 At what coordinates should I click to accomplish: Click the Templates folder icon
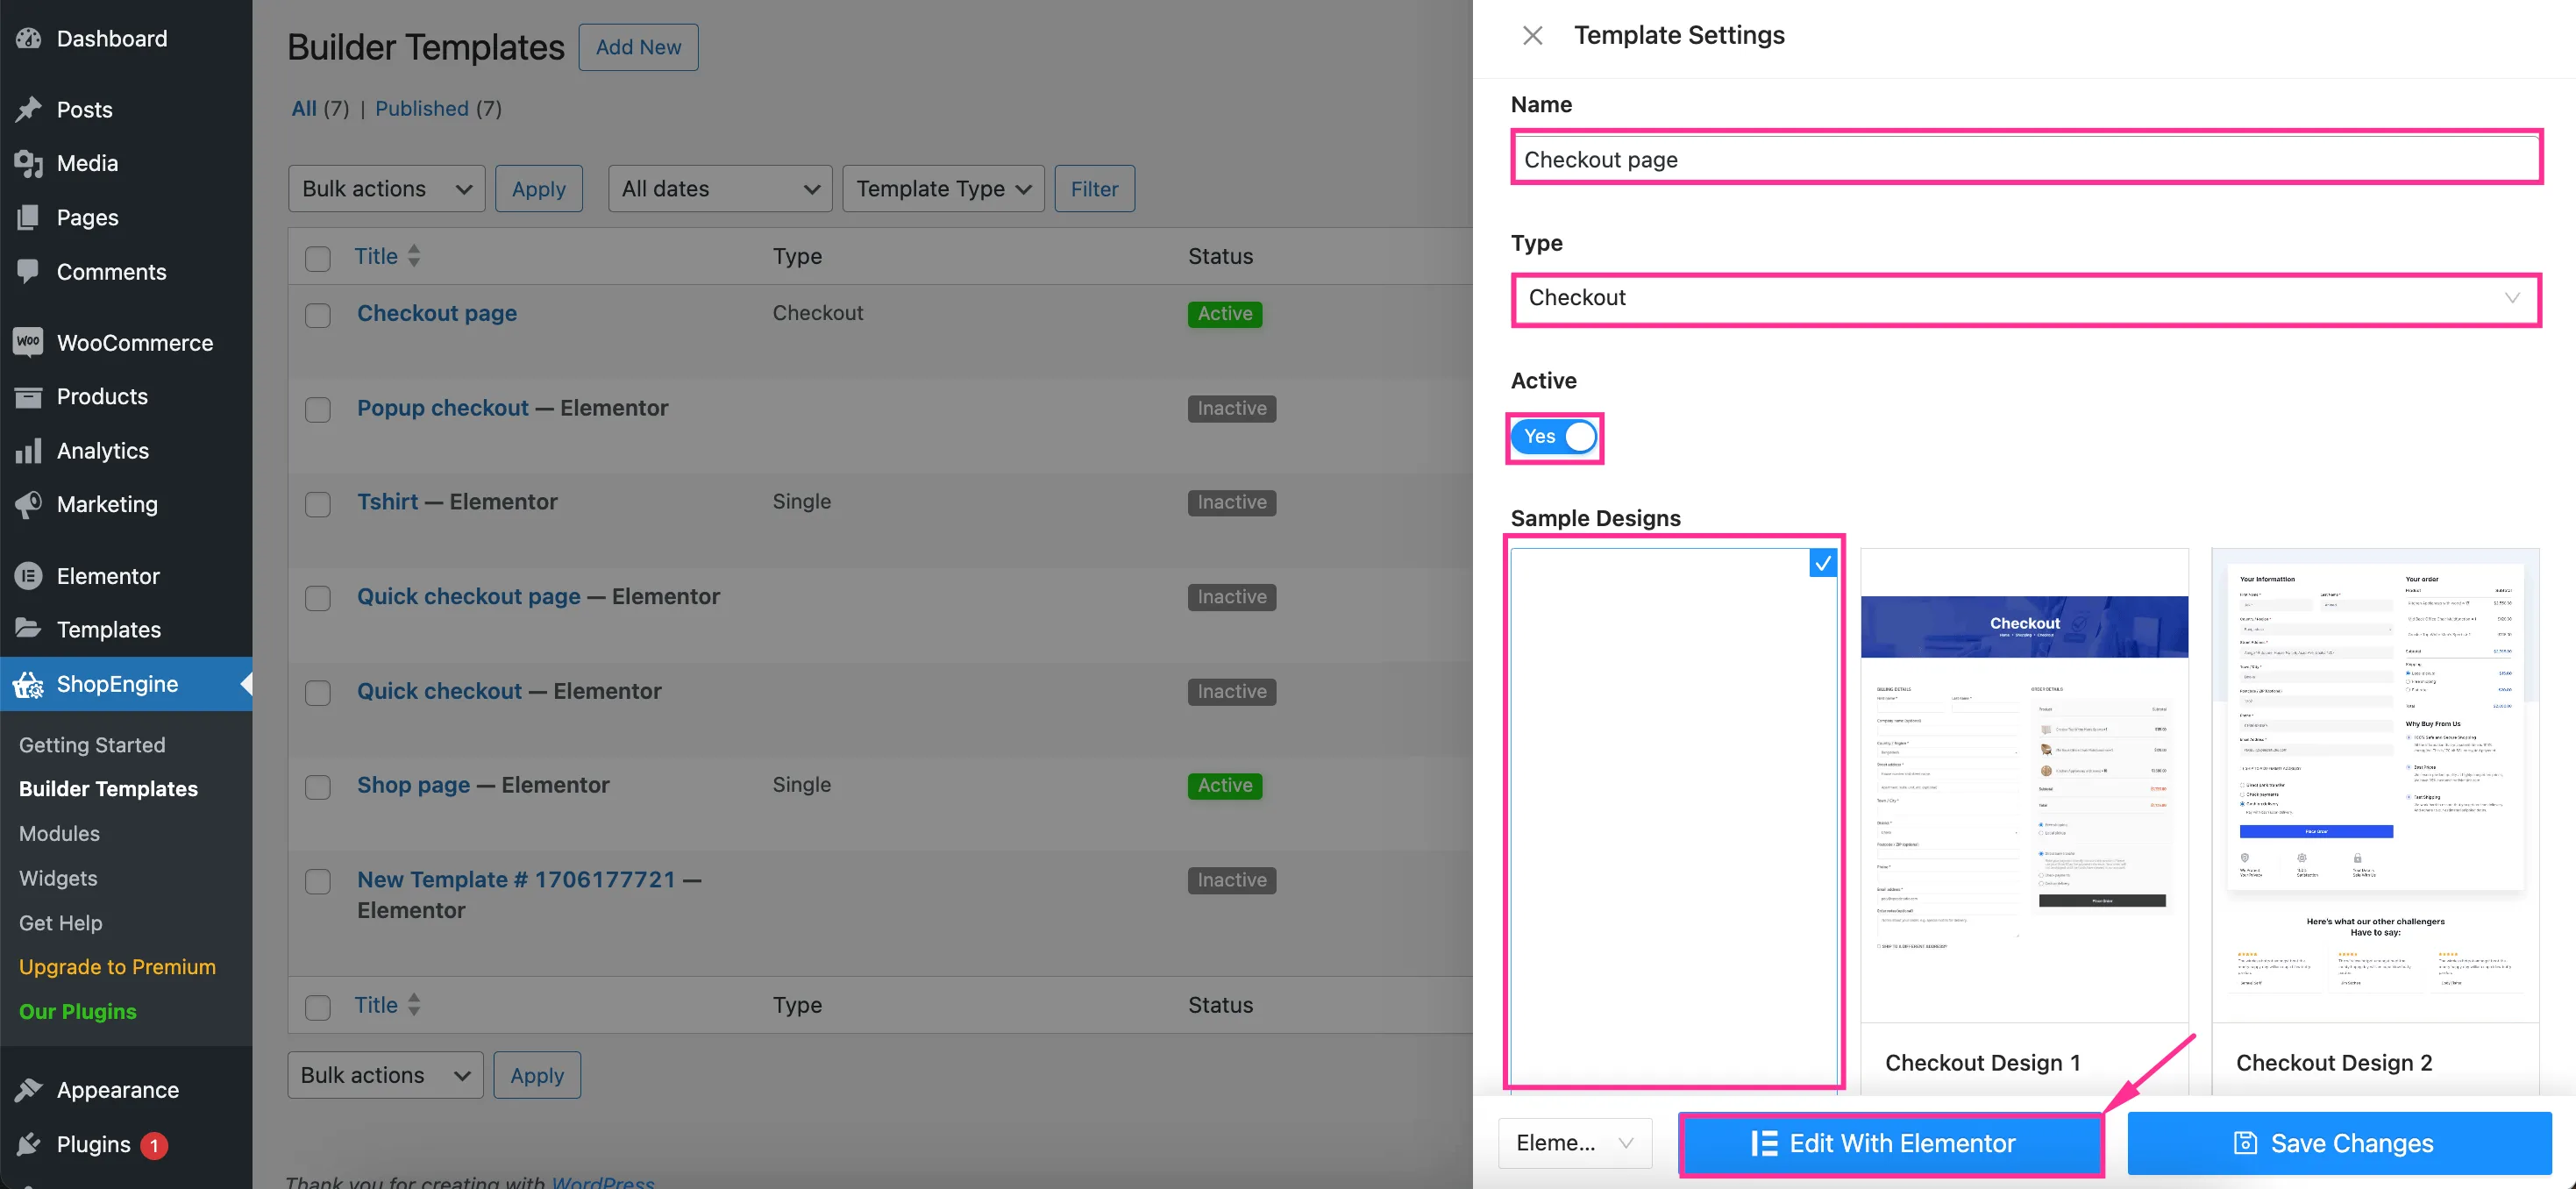pyautogui.click(x=29, y=629)
